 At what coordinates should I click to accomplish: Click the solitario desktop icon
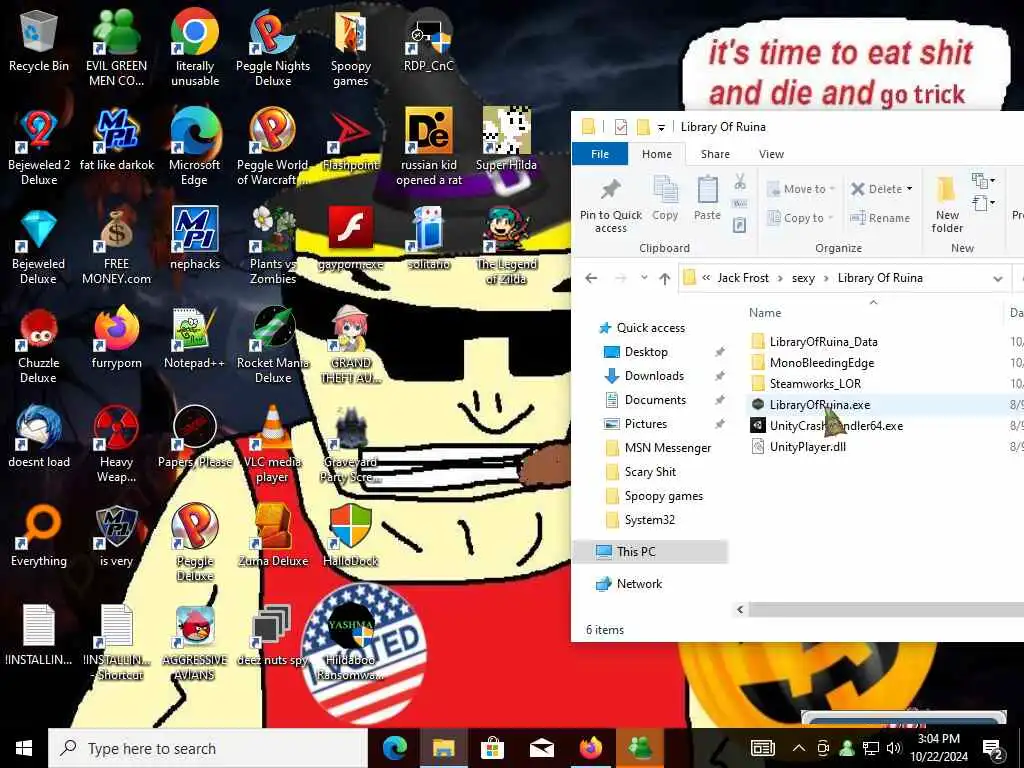coord(428,240)
